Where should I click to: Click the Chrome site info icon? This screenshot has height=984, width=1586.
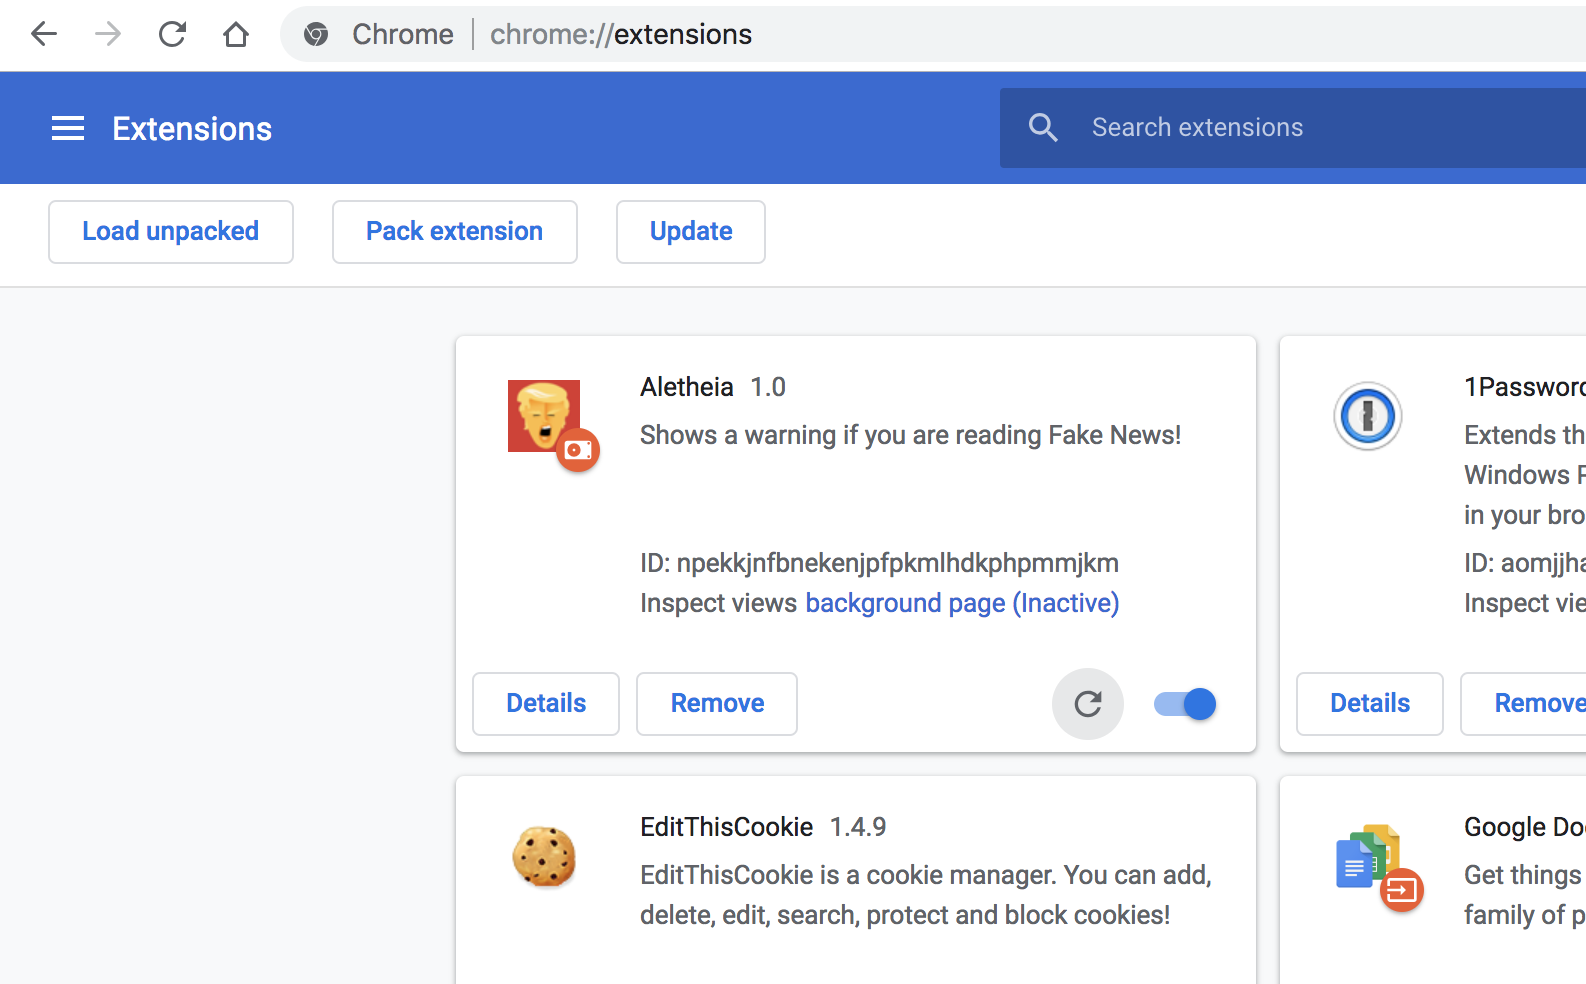pyautogui.click(x=316, y=34)
